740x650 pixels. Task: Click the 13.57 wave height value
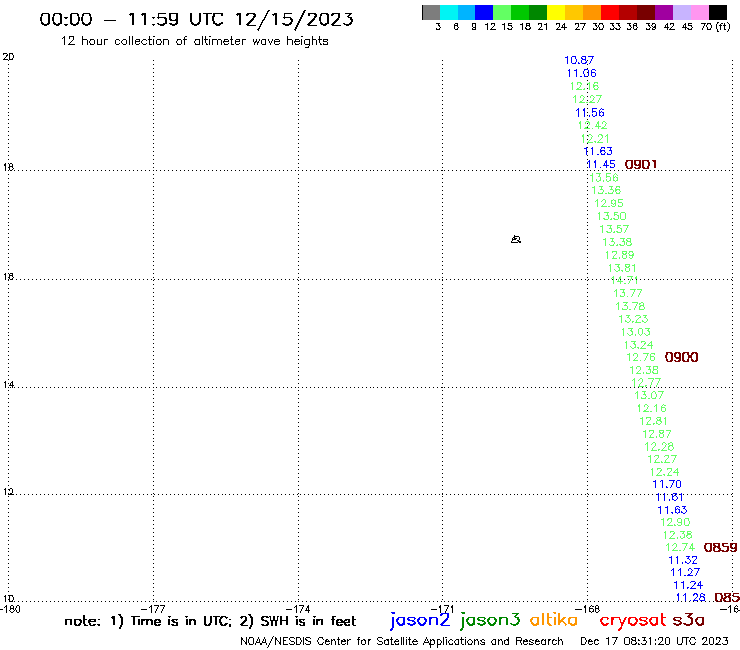pos(614,229)
